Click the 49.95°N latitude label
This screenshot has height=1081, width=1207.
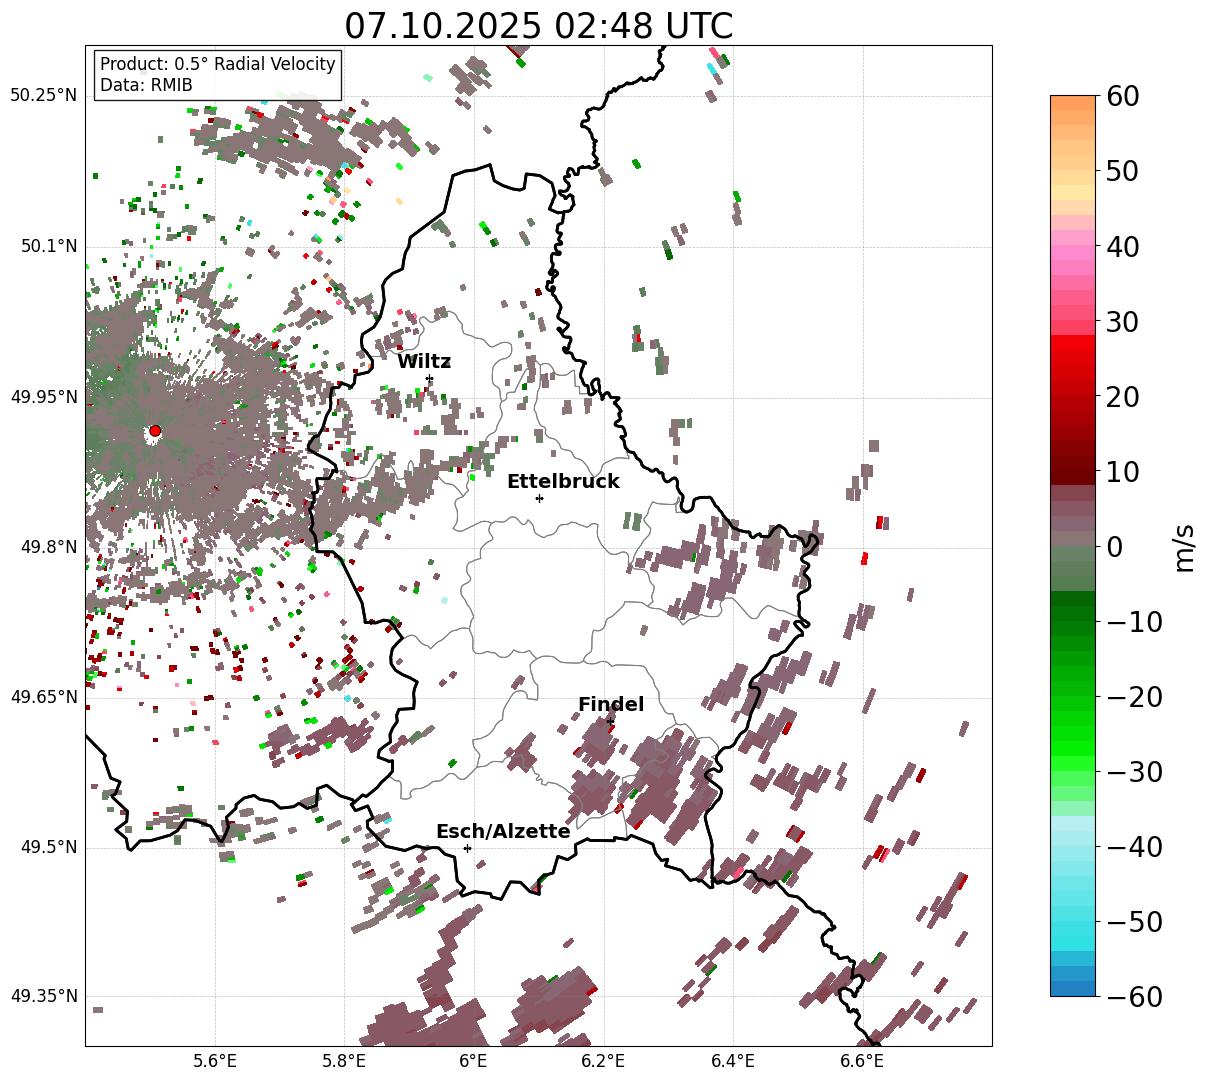tap(43, 397)
